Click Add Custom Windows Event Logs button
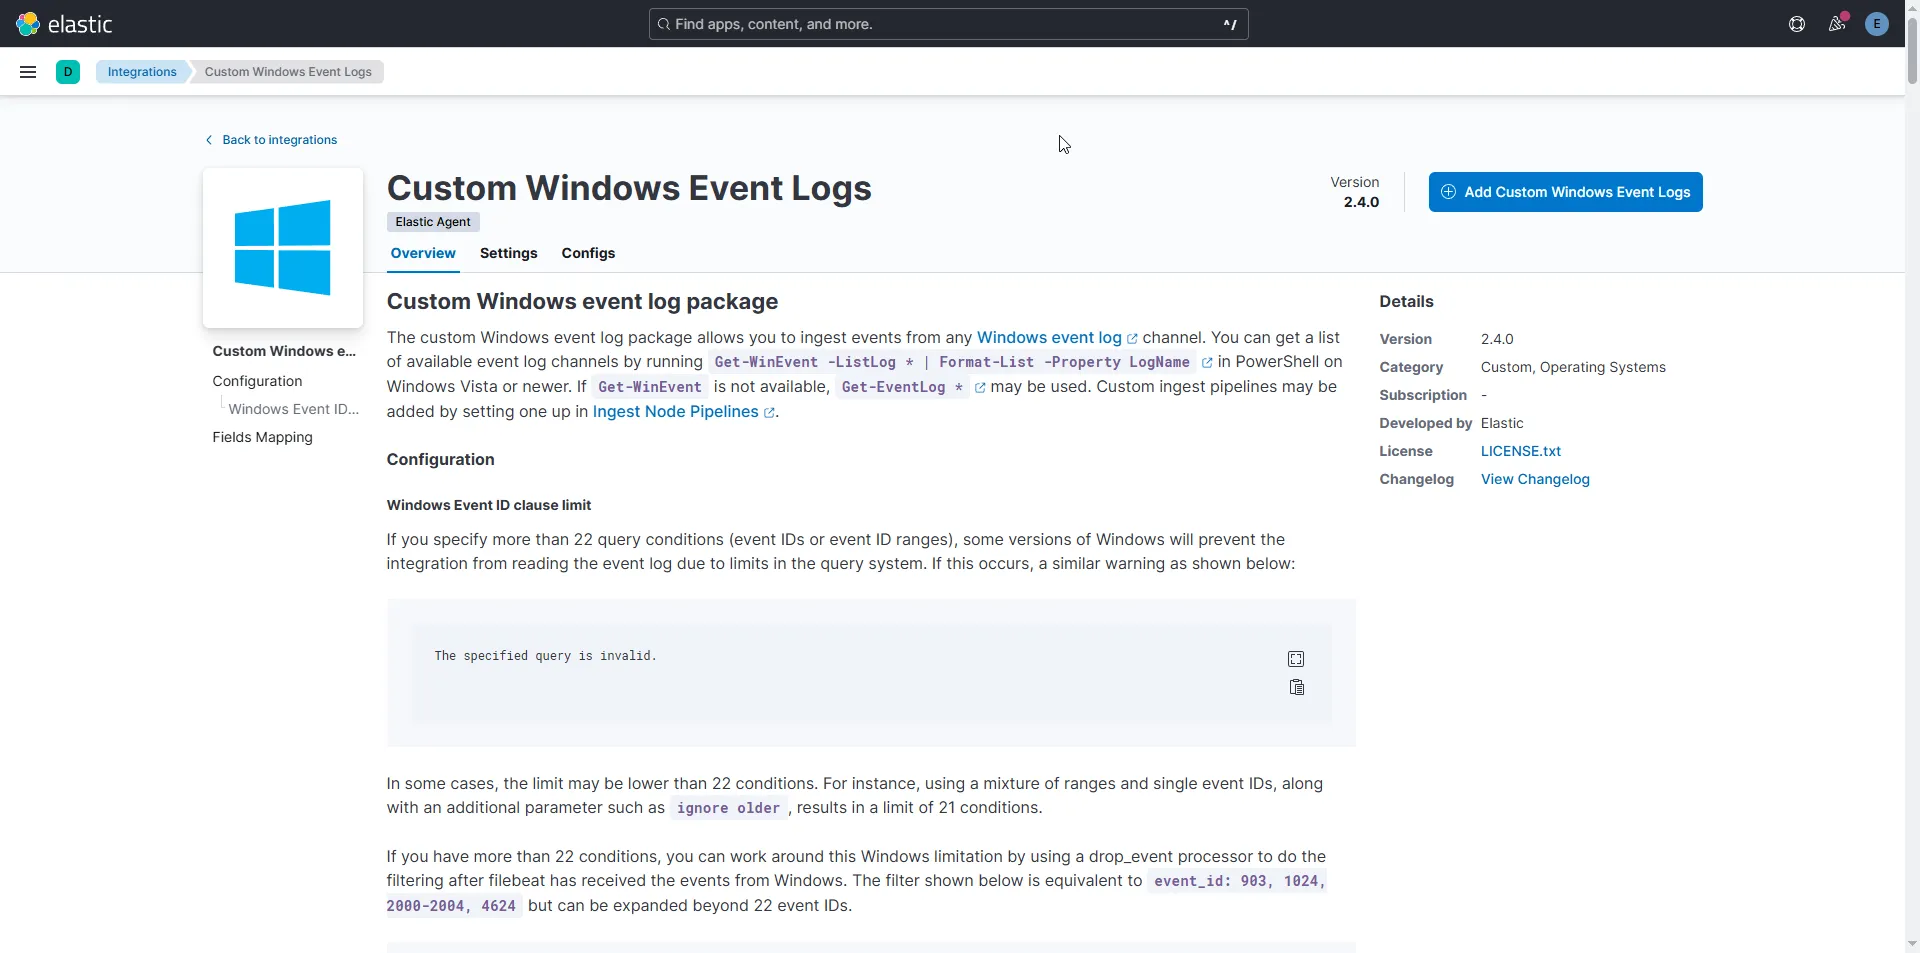Viewport: 1920px width, 953px height. coord(1565,192)
